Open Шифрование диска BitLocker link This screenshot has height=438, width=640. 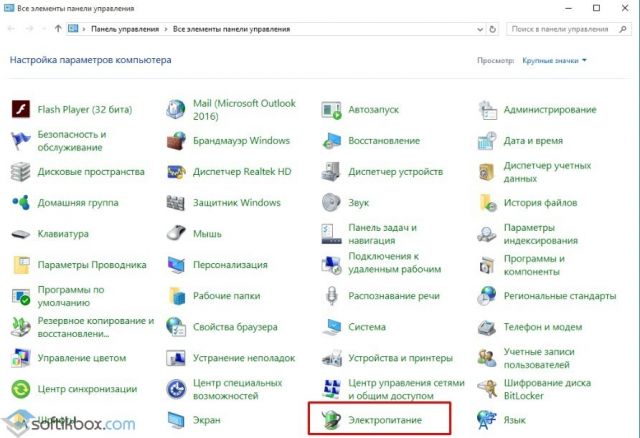(x=547, y=389)
